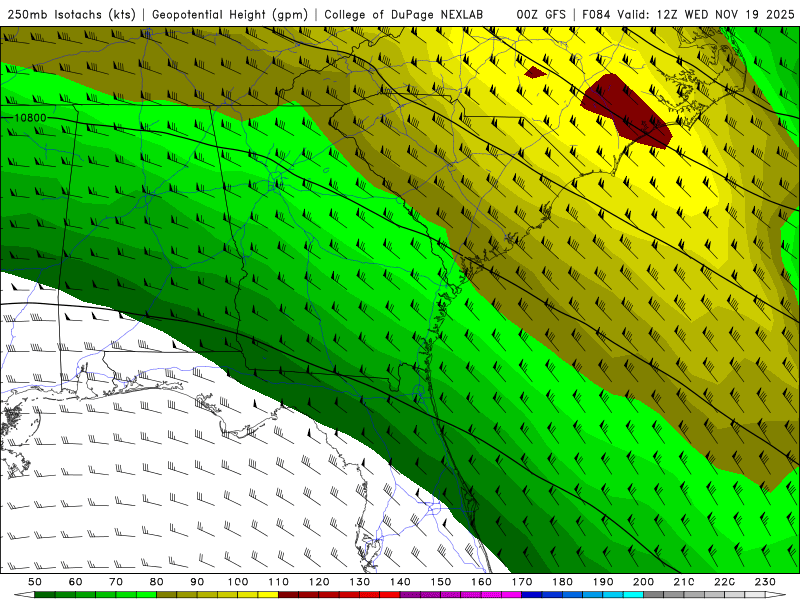
Task: Click the '120' legend value
Action: click(x=319, y=582)
